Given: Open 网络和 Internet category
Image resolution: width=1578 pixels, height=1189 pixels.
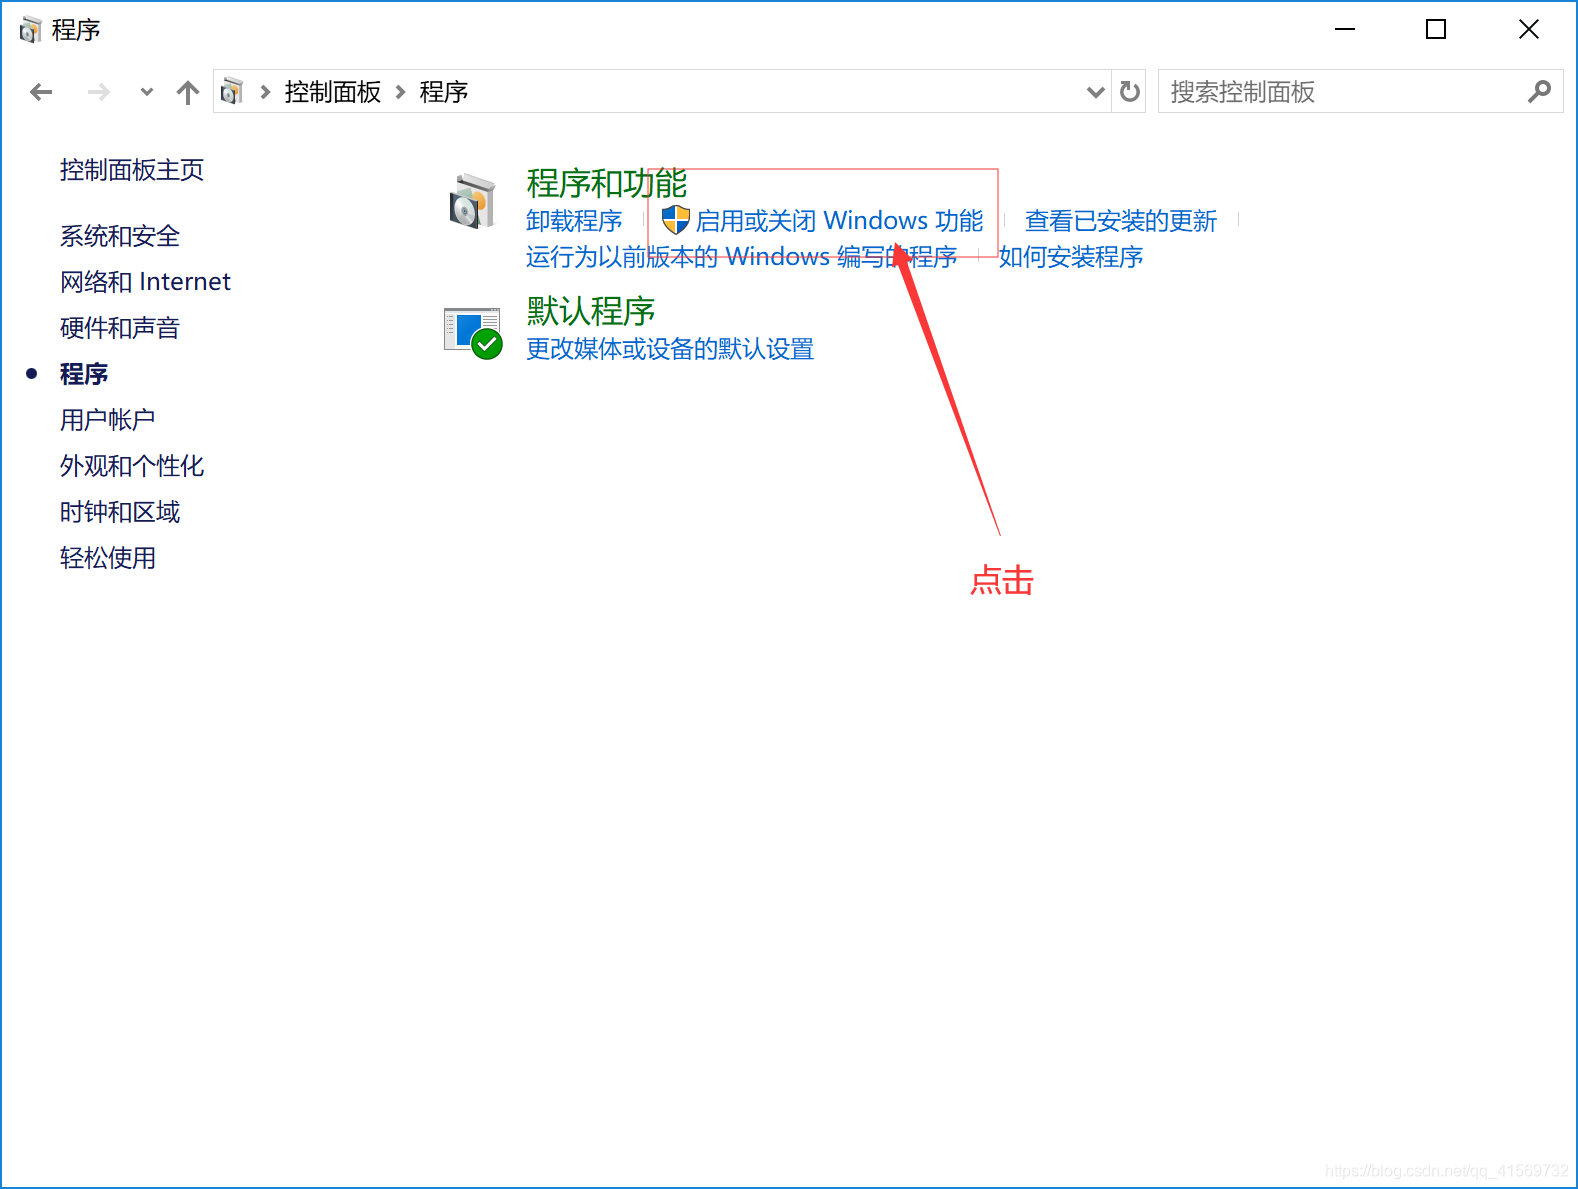Looking at the screenshot, I should (x=145, y=282).
